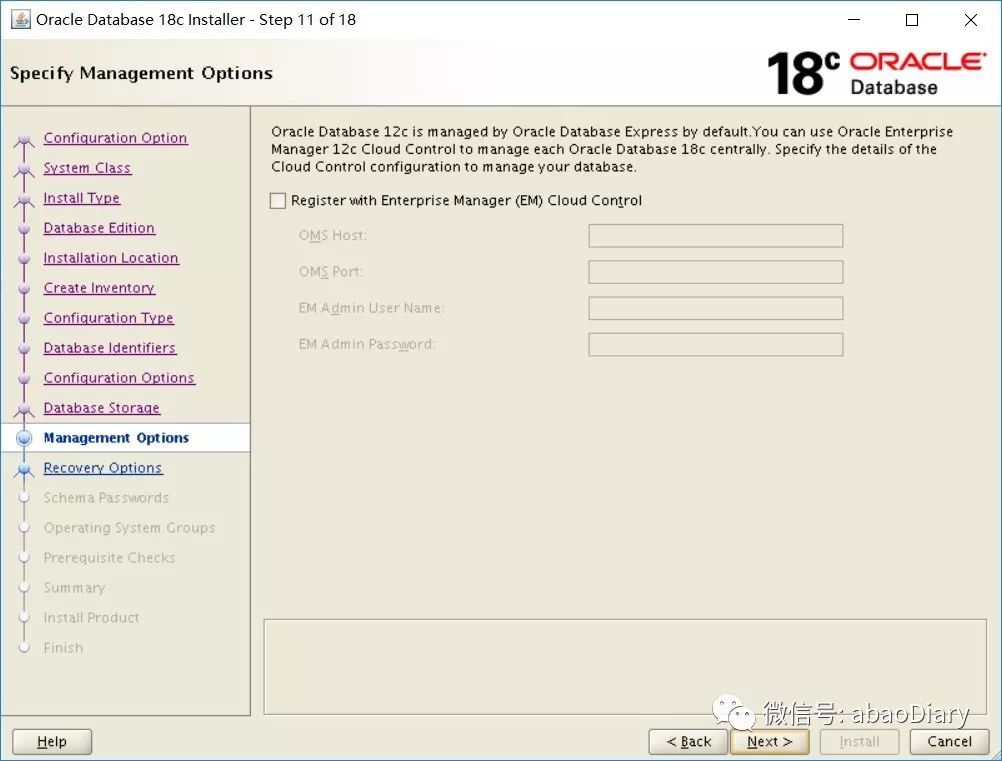Go to the Configuration Options step

coord(119,378)
